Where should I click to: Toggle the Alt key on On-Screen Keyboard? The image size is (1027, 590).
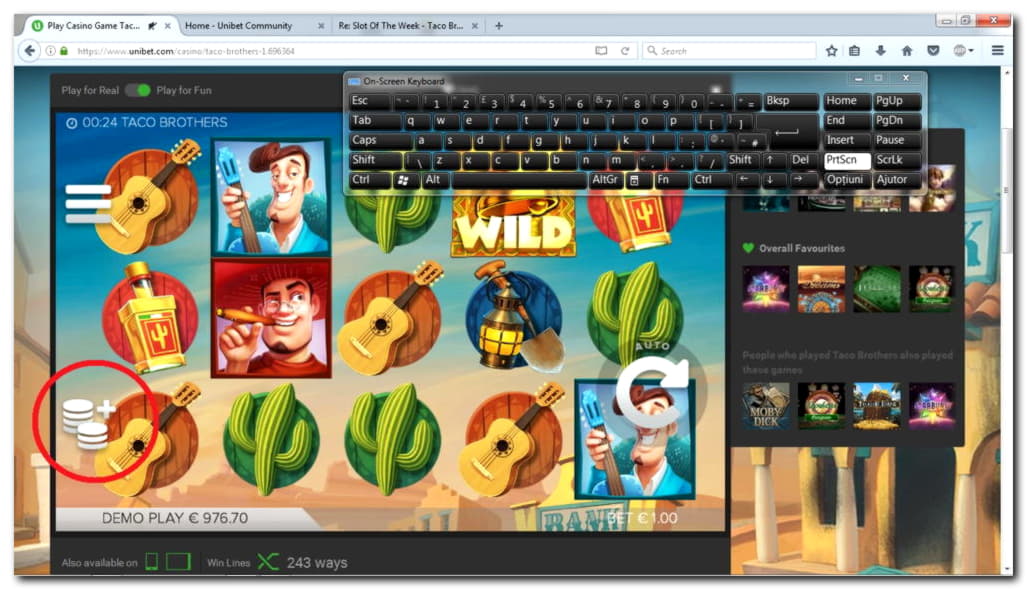tap(436, 179)
